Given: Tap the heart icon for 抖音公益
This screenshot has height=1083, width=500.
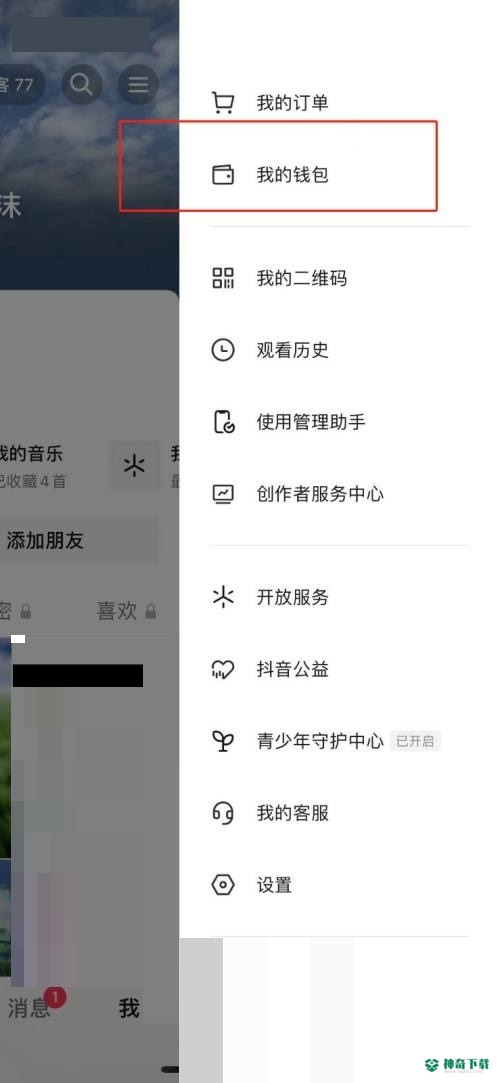Looking at the screenshot, I should click(x=222, y=669).
